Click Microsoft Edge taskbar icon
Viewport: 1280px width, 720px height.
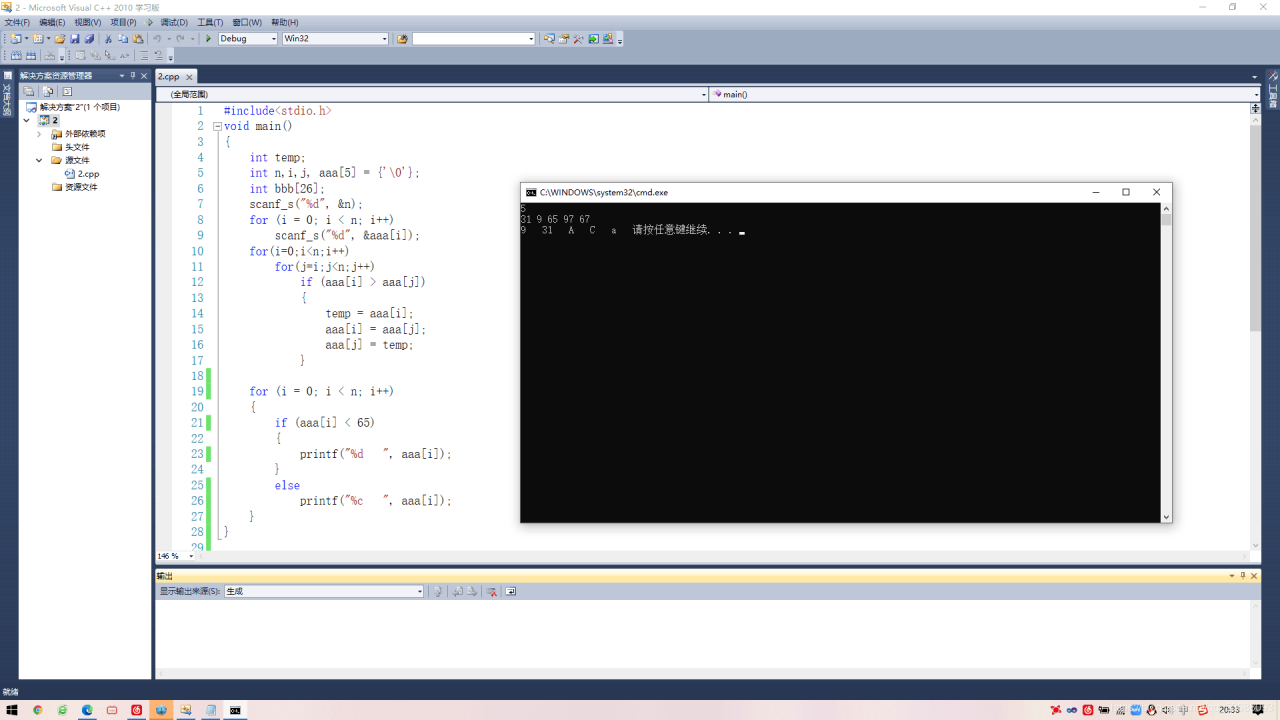[x=87, y=710]
